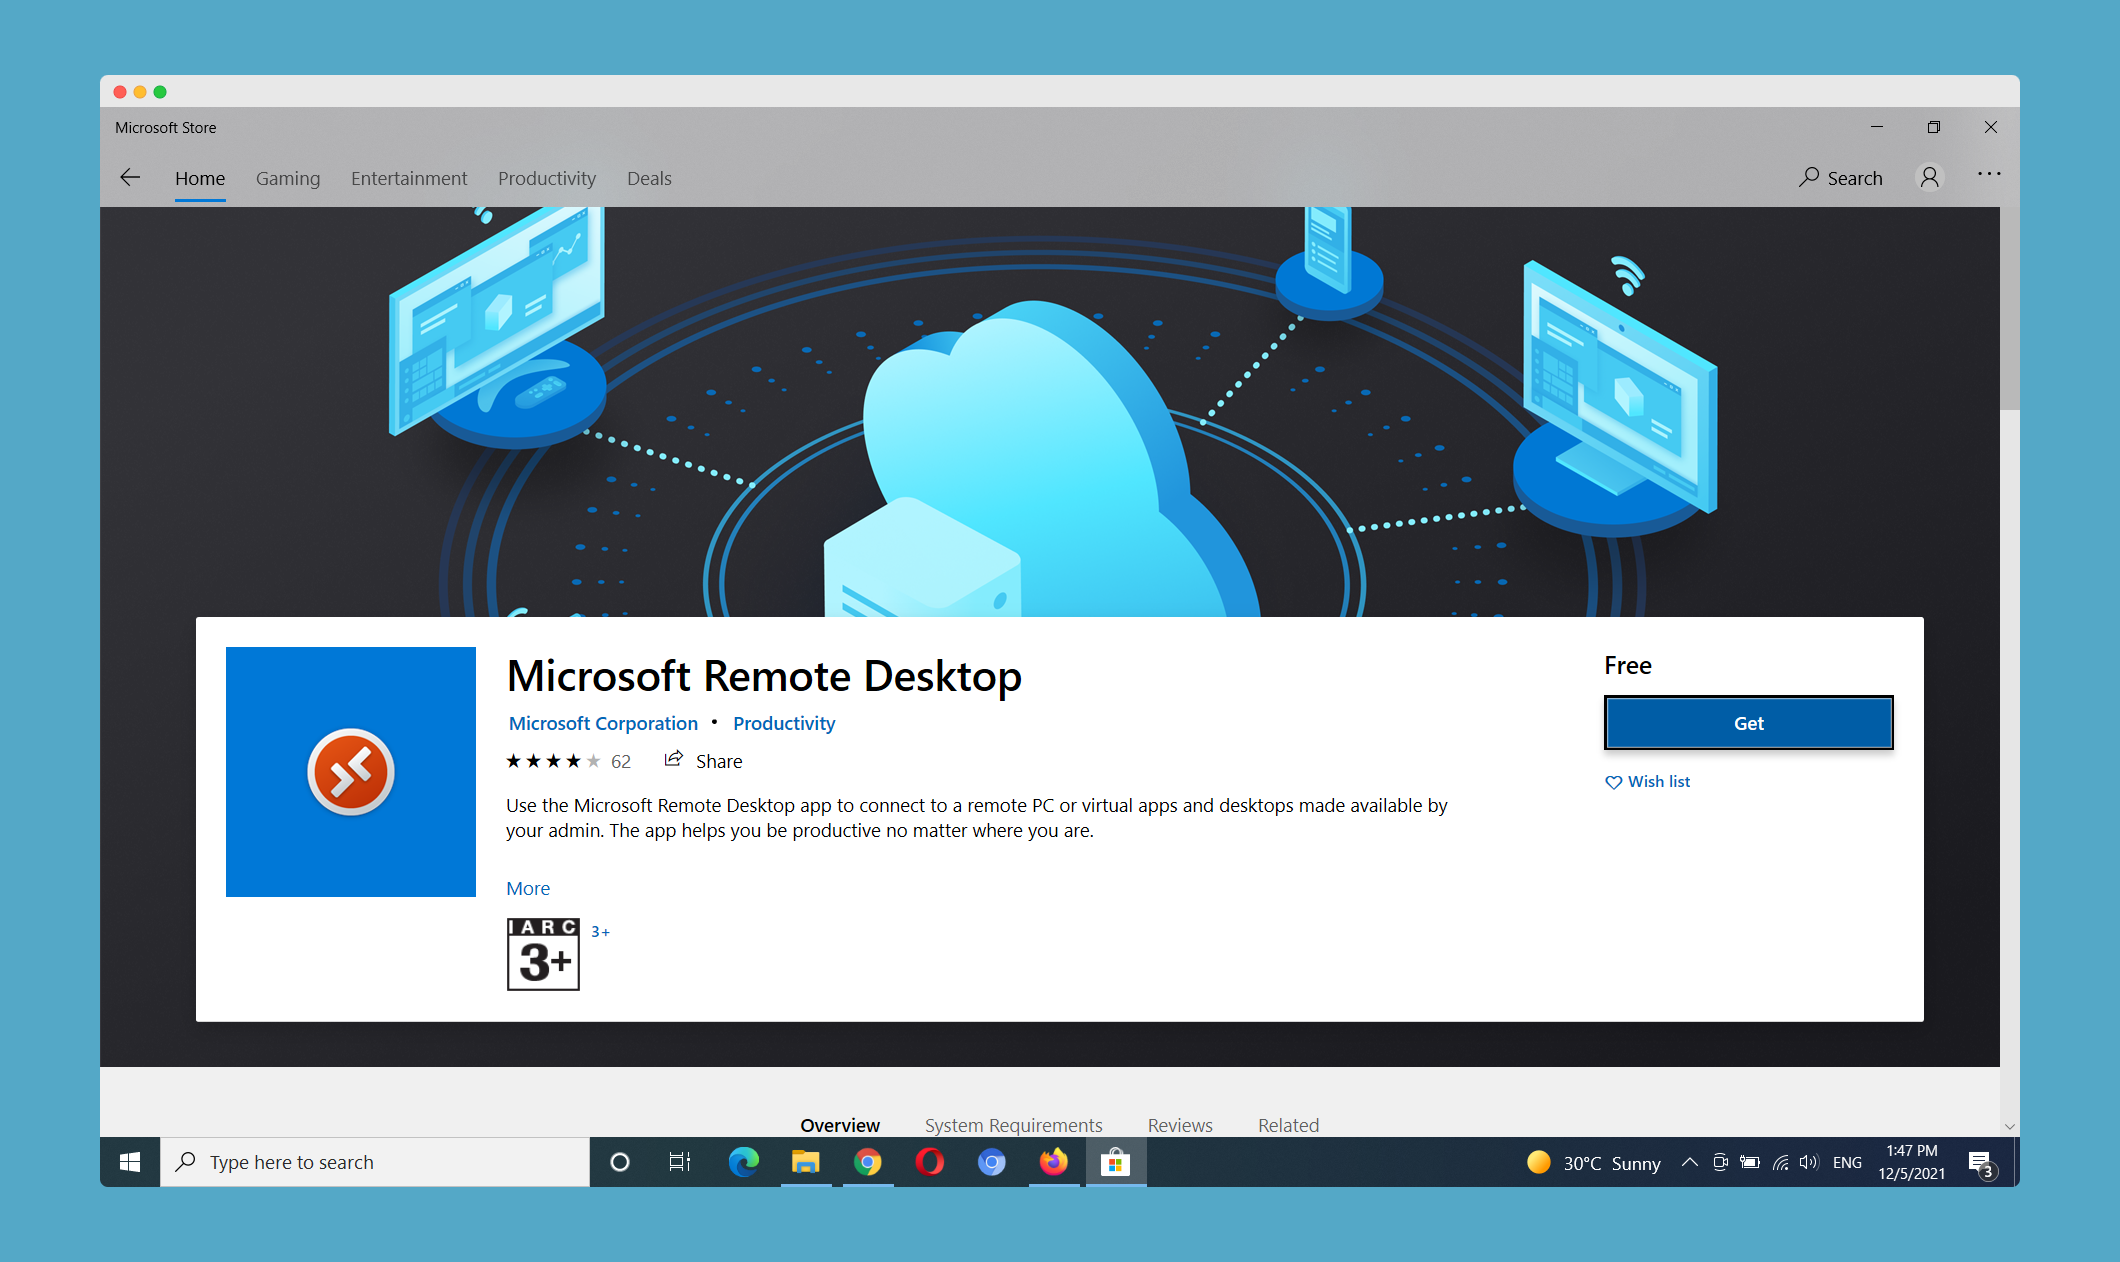Click the battery icon in system tray
Image resolution: width=2120 pixels, height=1262 pixels.
[1750, 1162]
